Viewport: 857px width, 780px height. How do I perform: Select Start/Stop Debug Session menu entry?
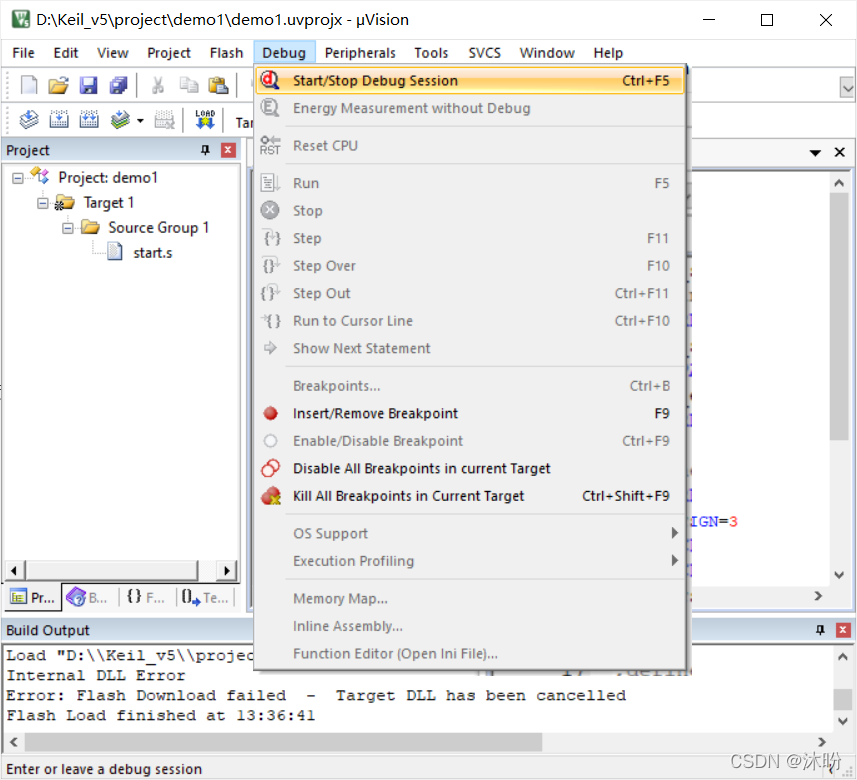click(469, 81)
